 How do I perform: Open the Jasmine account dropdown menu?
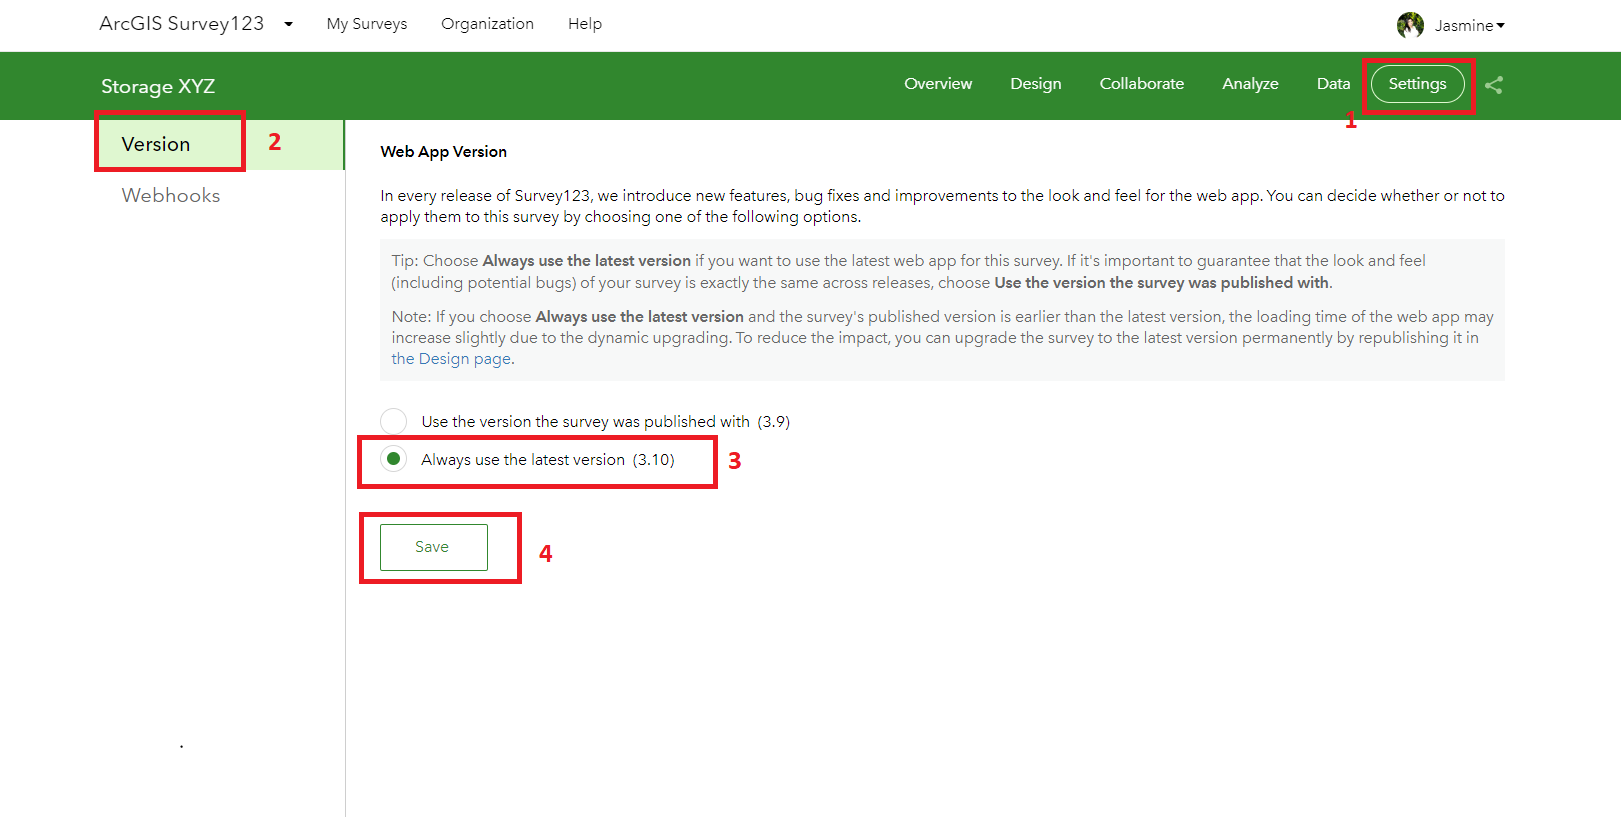tap(1470, 25)
